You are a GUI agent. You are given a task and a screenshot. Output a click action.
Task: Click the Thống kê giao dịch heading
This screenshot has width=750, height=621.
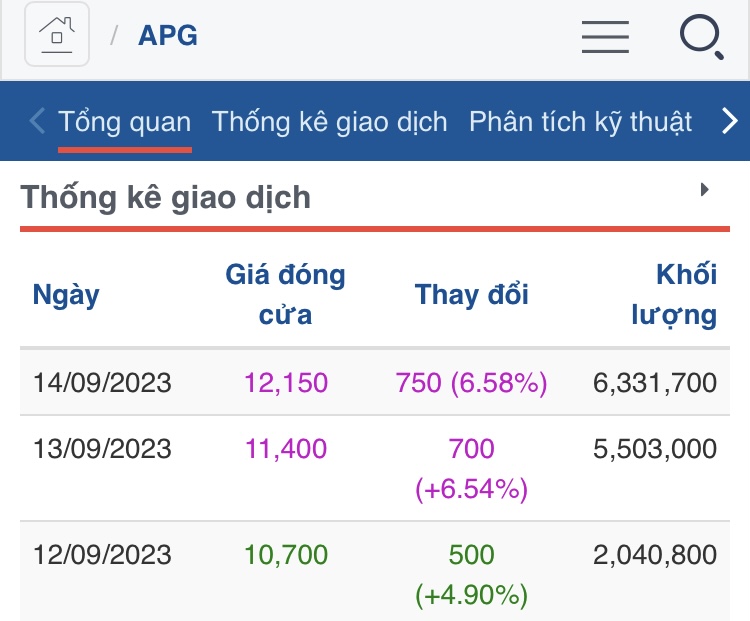tap(166, 197)
